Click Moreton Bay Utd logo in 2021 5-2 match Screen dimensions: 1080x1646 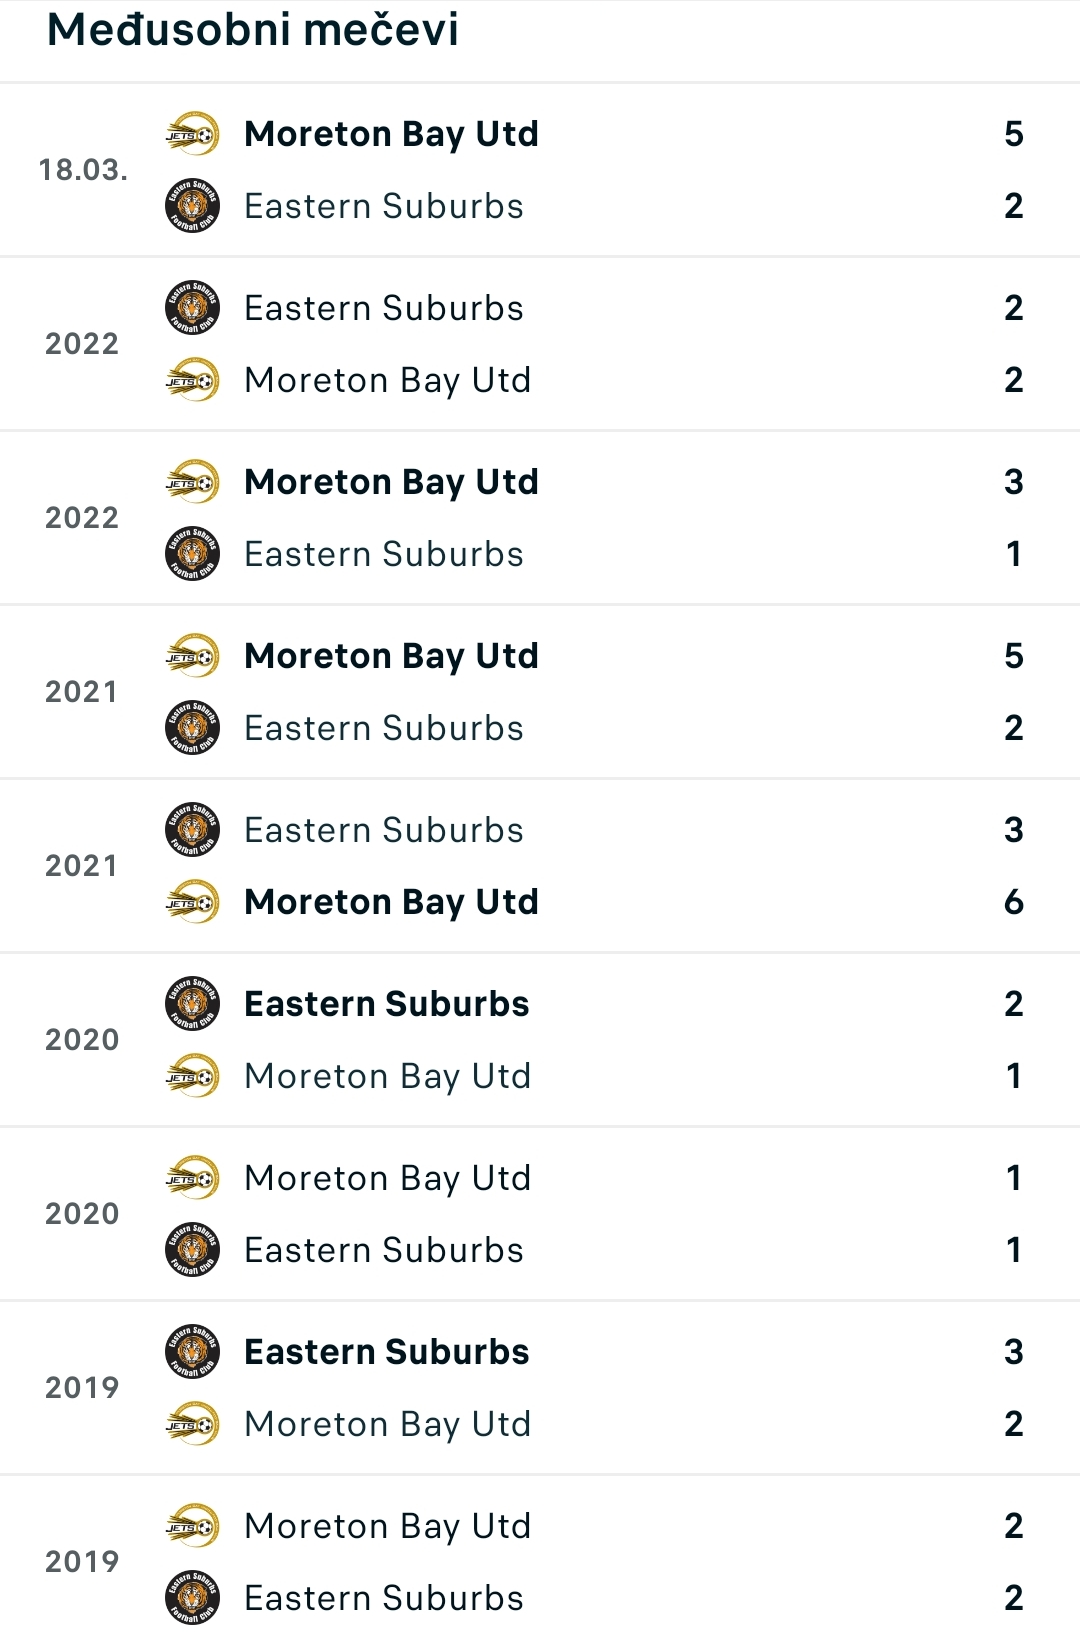(x=192, y=656)
